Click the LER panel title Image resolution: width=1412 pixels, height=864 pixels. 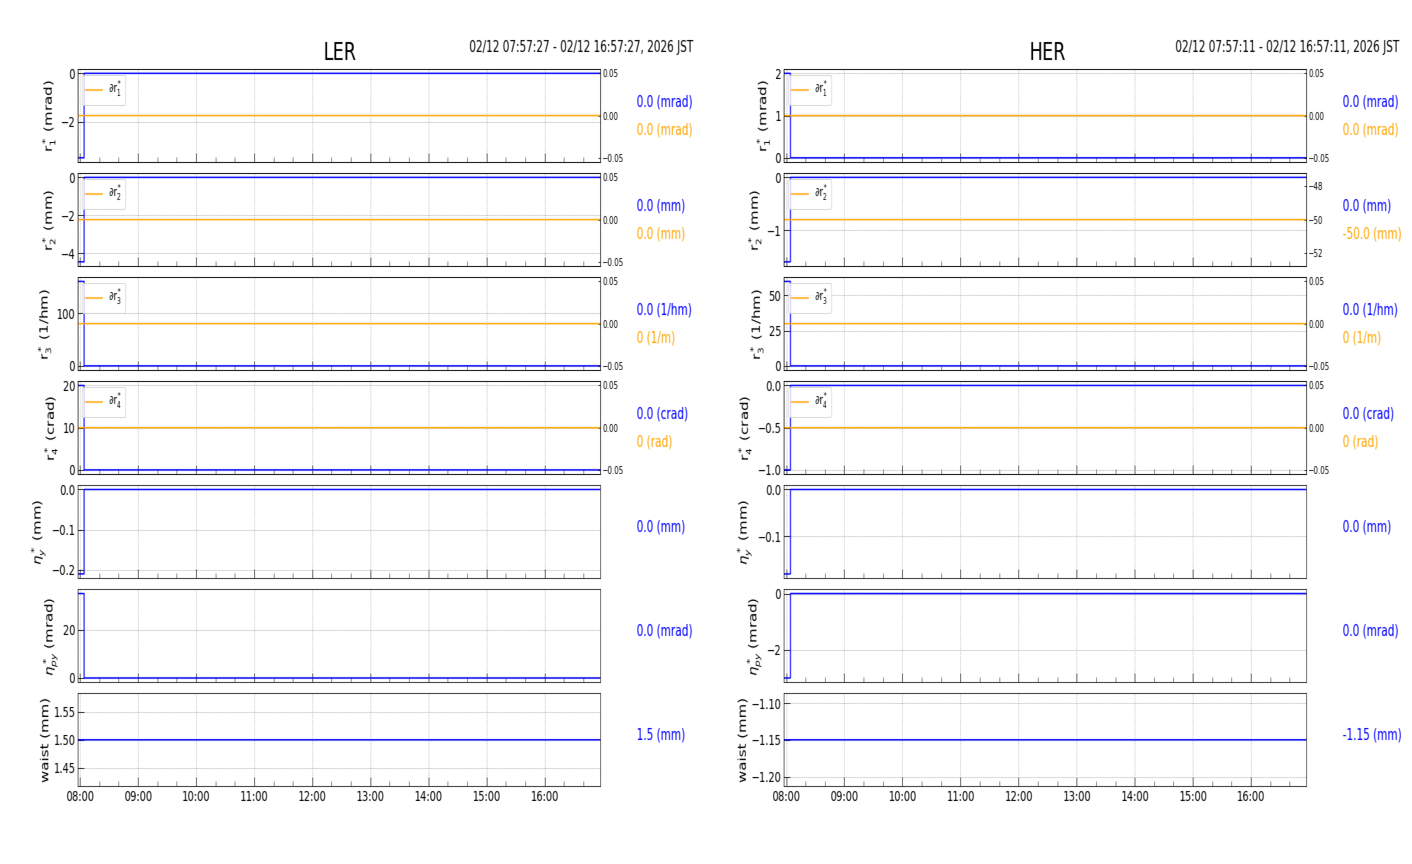click(x=339, y=52)
